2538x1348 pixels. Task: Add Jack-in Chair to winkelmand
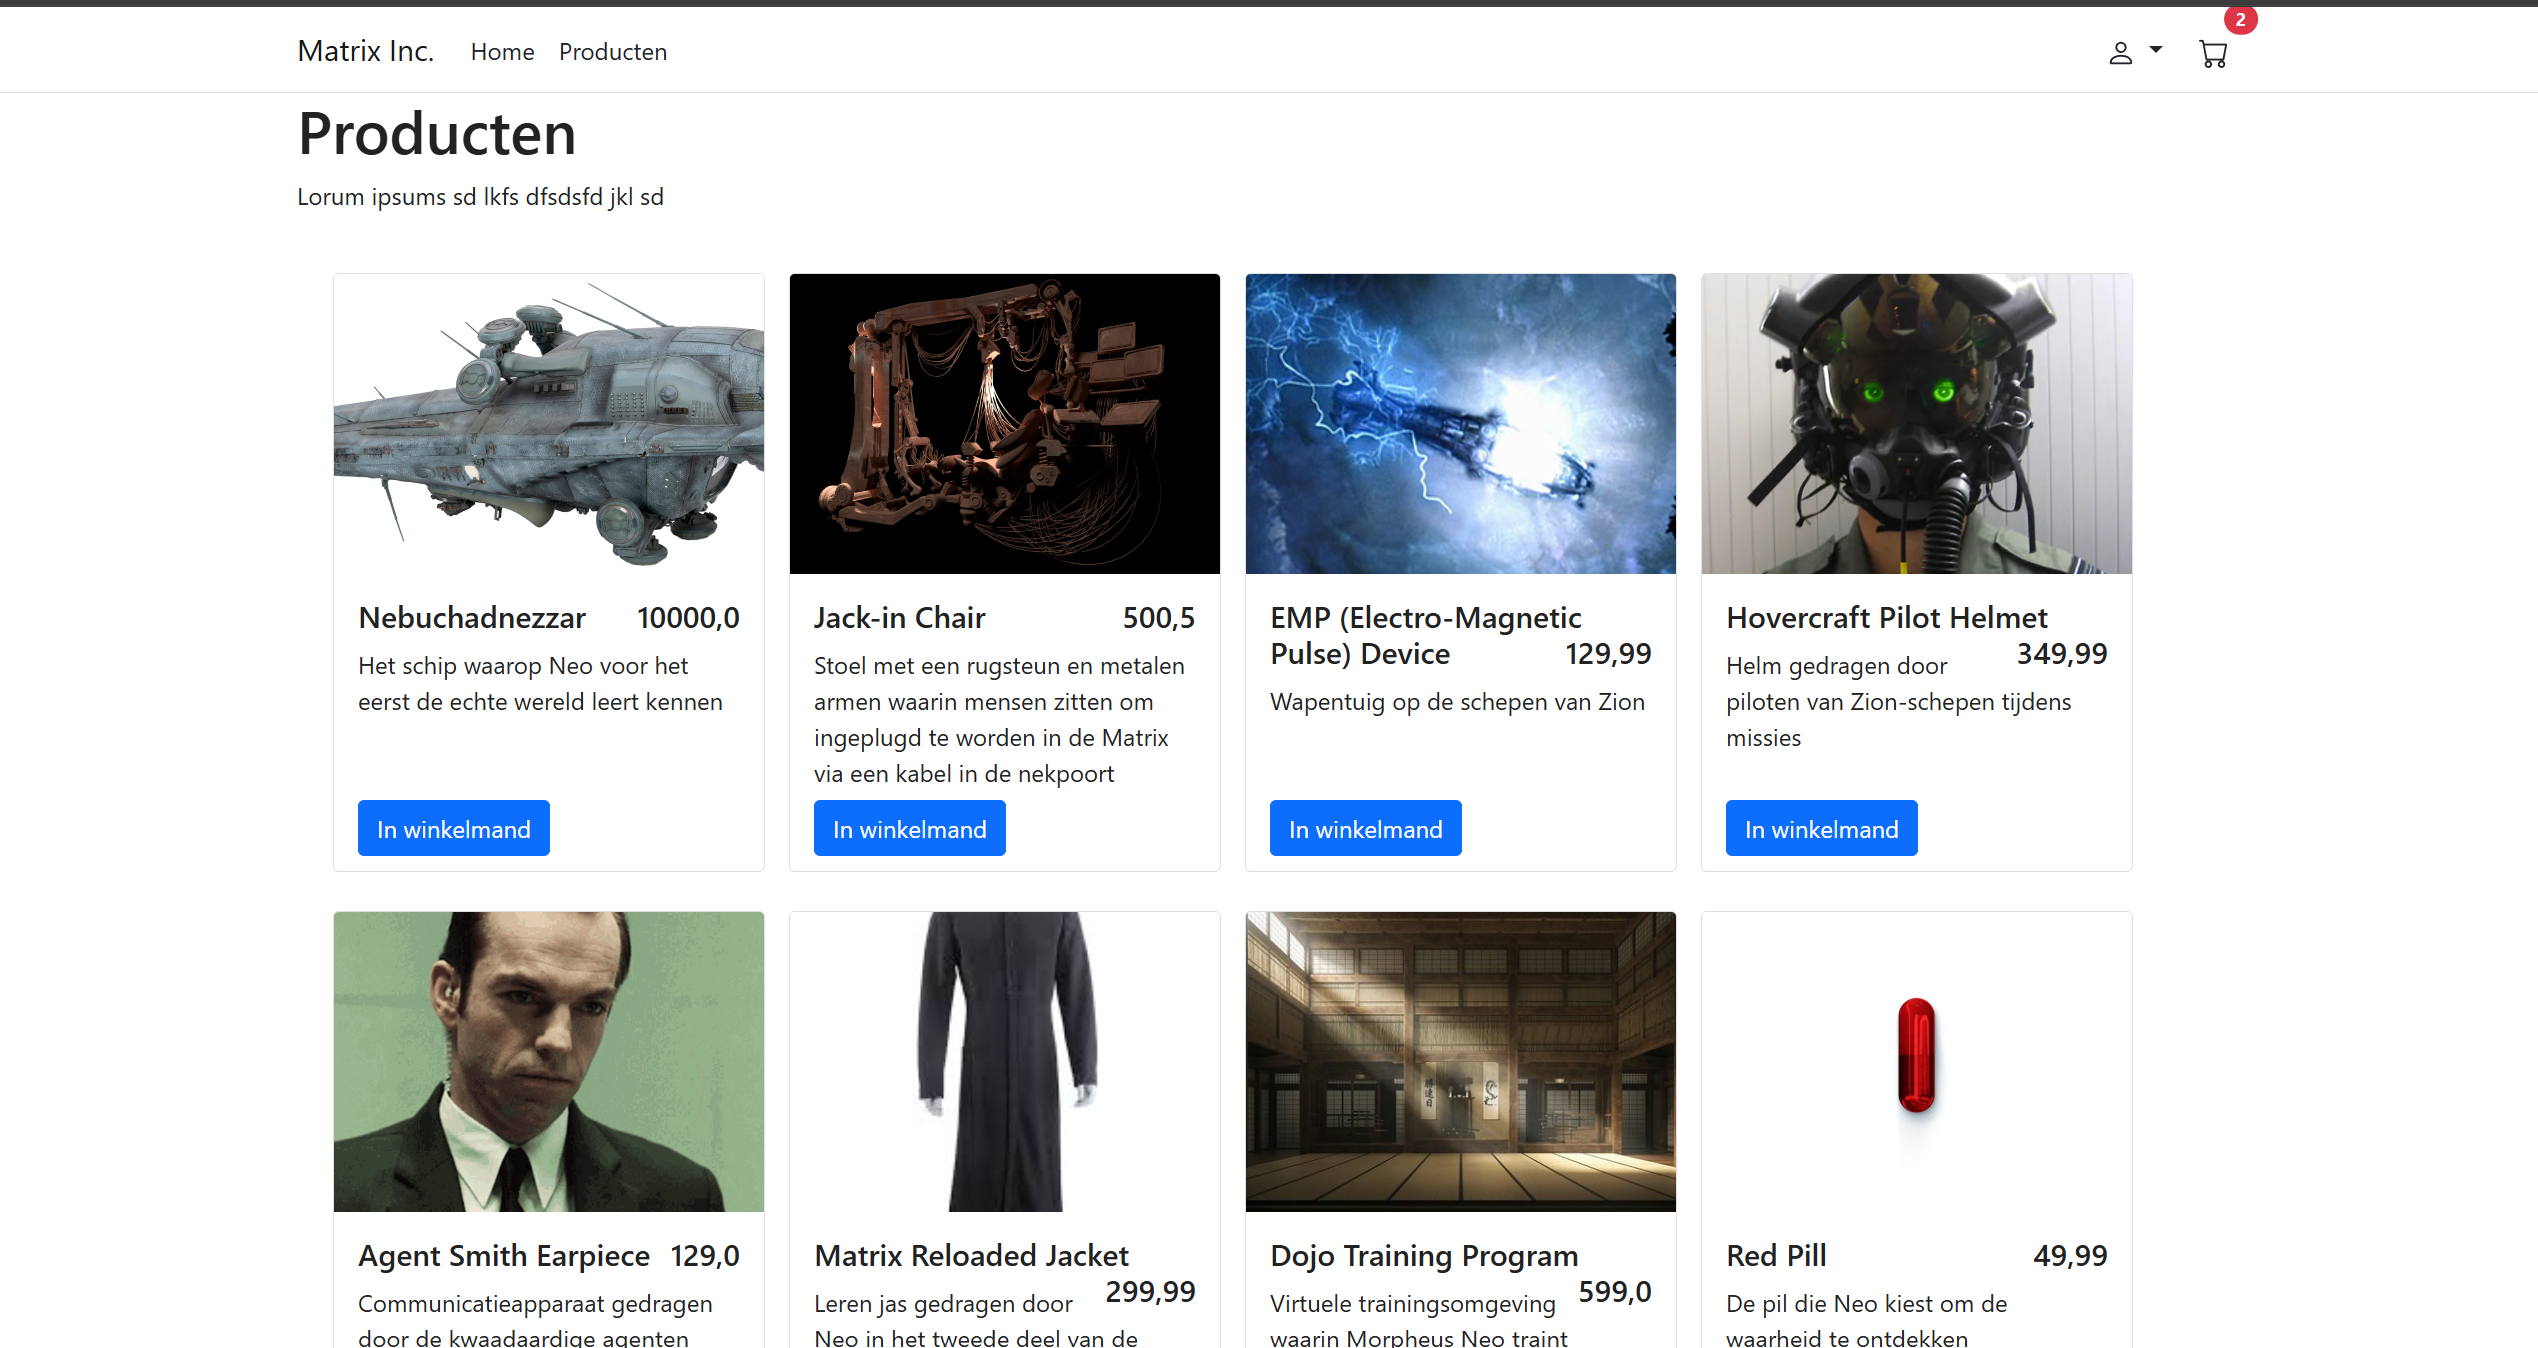(x=910, y=828)
